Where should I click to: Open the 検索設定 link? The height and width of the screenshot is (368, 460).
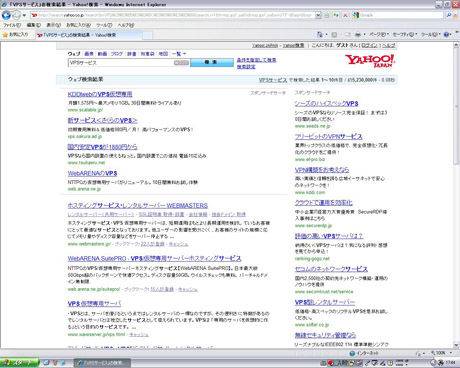point(246,67)
